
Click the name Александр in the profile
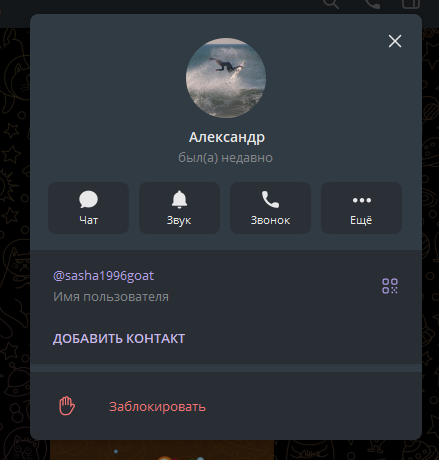[x=227, y=137]
